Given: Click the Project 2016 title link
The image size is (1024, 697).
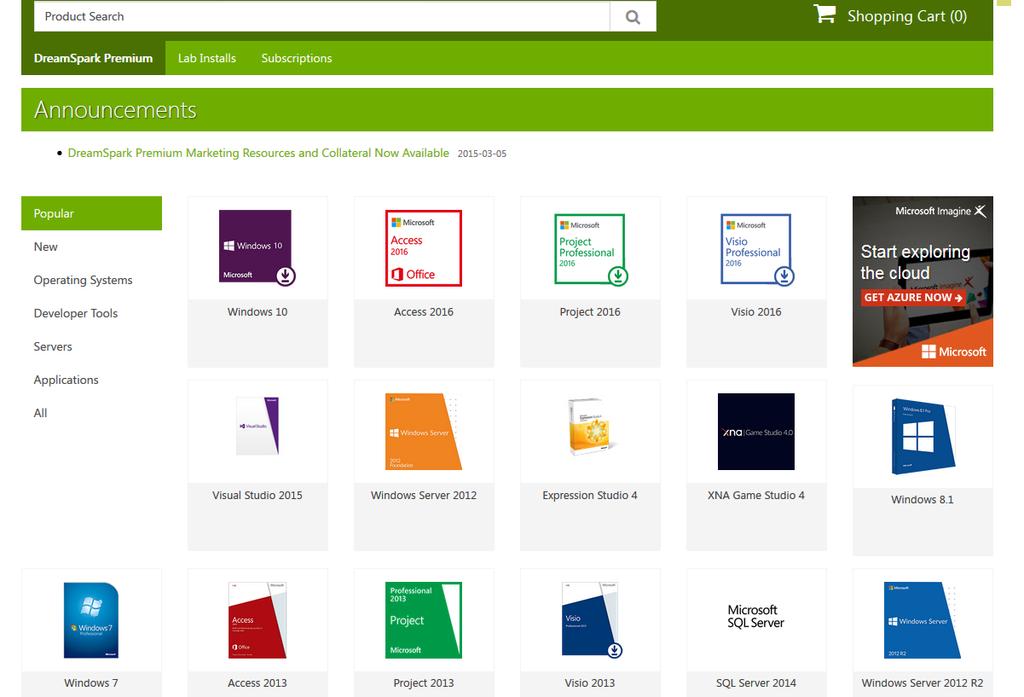Looking at the screenshot, I should pyautogui.click(x=590, y=312).
